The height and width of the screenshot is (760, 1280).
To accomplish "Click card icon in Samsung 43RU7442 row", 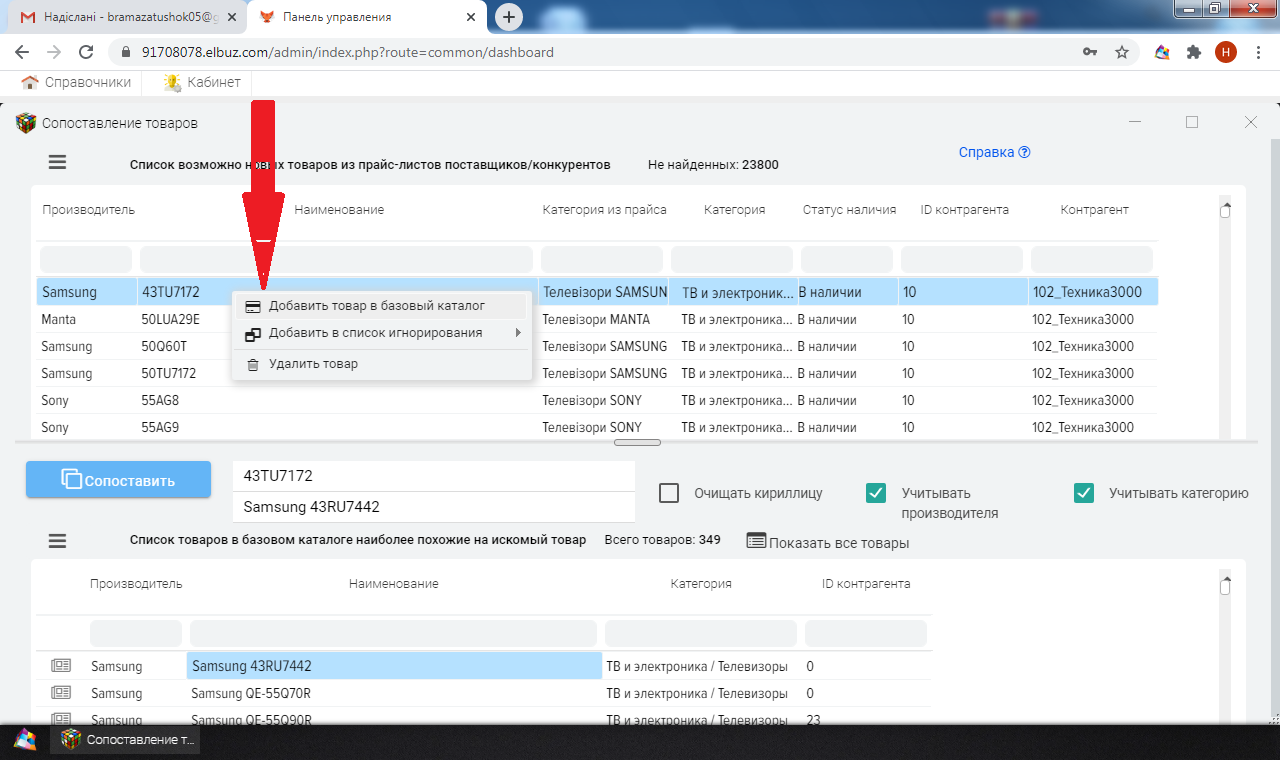I will (61, 665).
